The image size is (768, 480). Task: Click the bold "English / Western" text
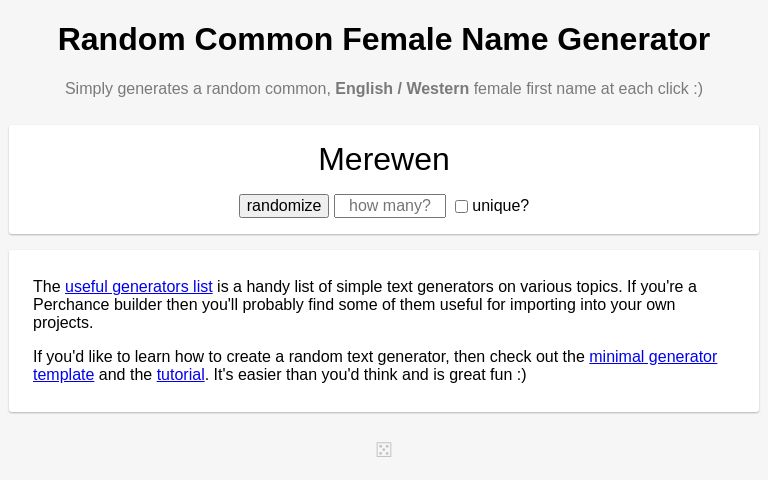pyautogui.click(x=402, y=89)
